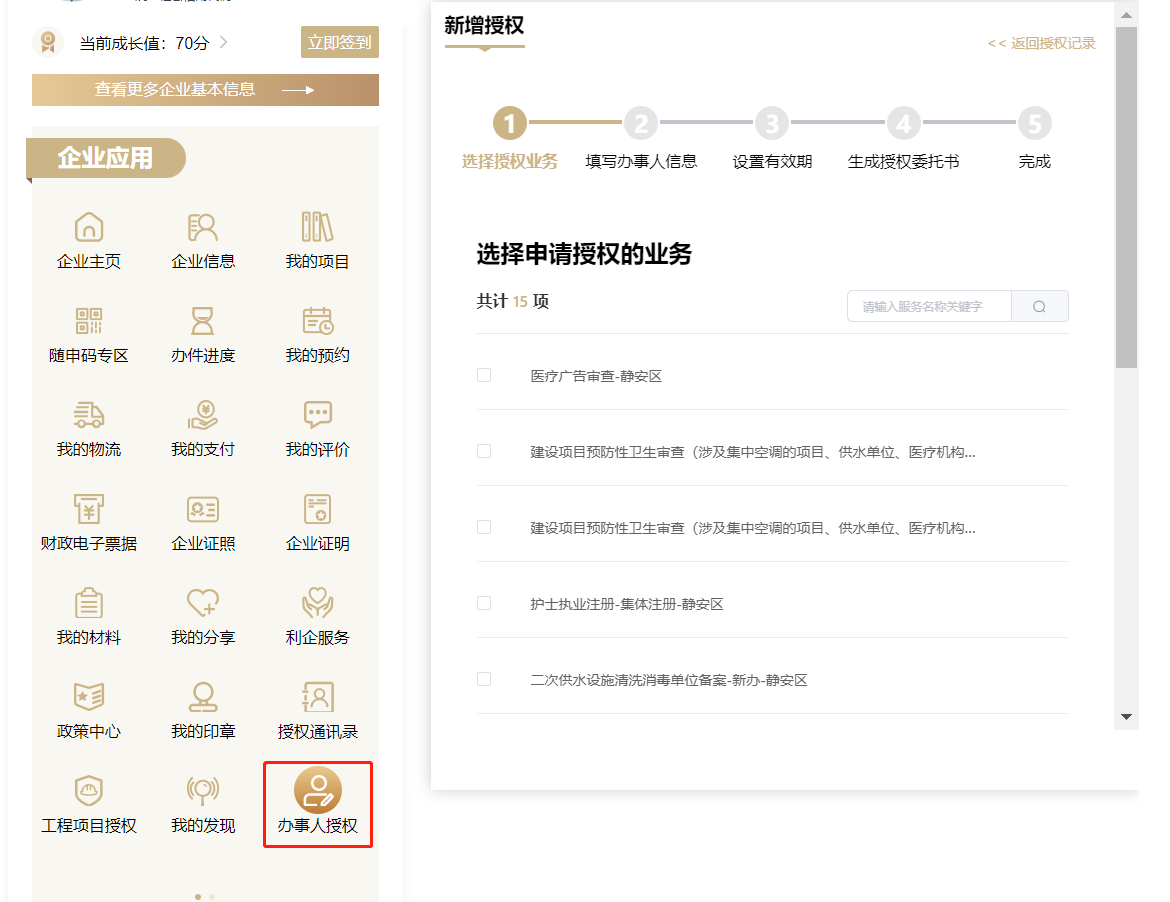
Task: Check the 护士执业注册-集体注册-静安区 checkbox
Action: (x=484, y=603)
